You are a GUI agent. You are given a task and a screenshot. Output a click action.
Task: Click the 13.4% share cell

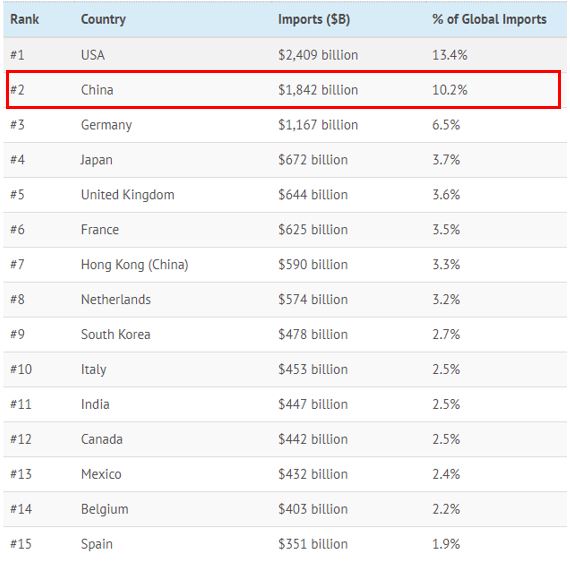[x=450, y=55]
